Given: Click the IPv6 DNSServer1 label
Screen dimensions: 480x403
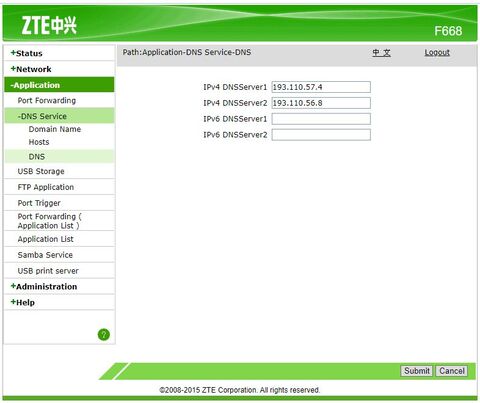Looking at the screenshot, I should click(x=235, y=119).
